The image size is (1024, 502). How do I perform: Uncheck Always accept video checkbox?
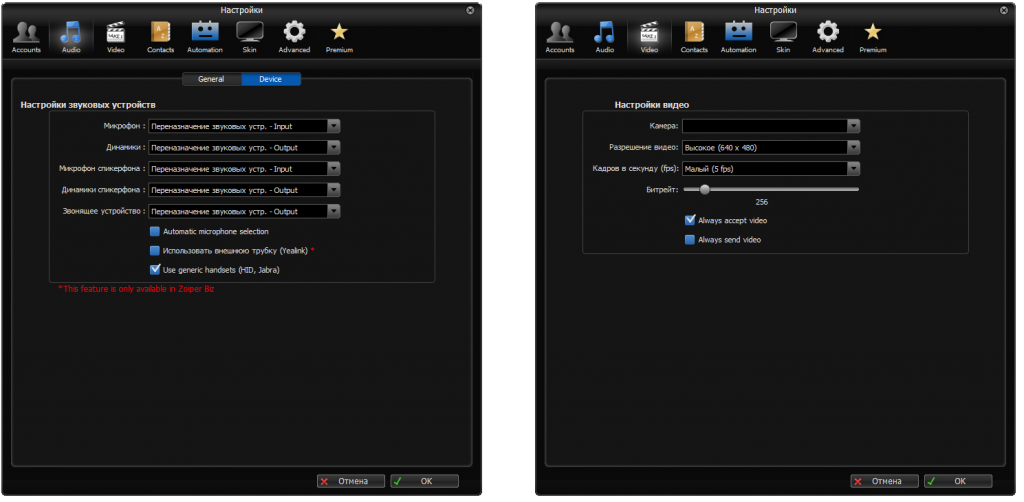pyautogui.click(x=690, y=220)
